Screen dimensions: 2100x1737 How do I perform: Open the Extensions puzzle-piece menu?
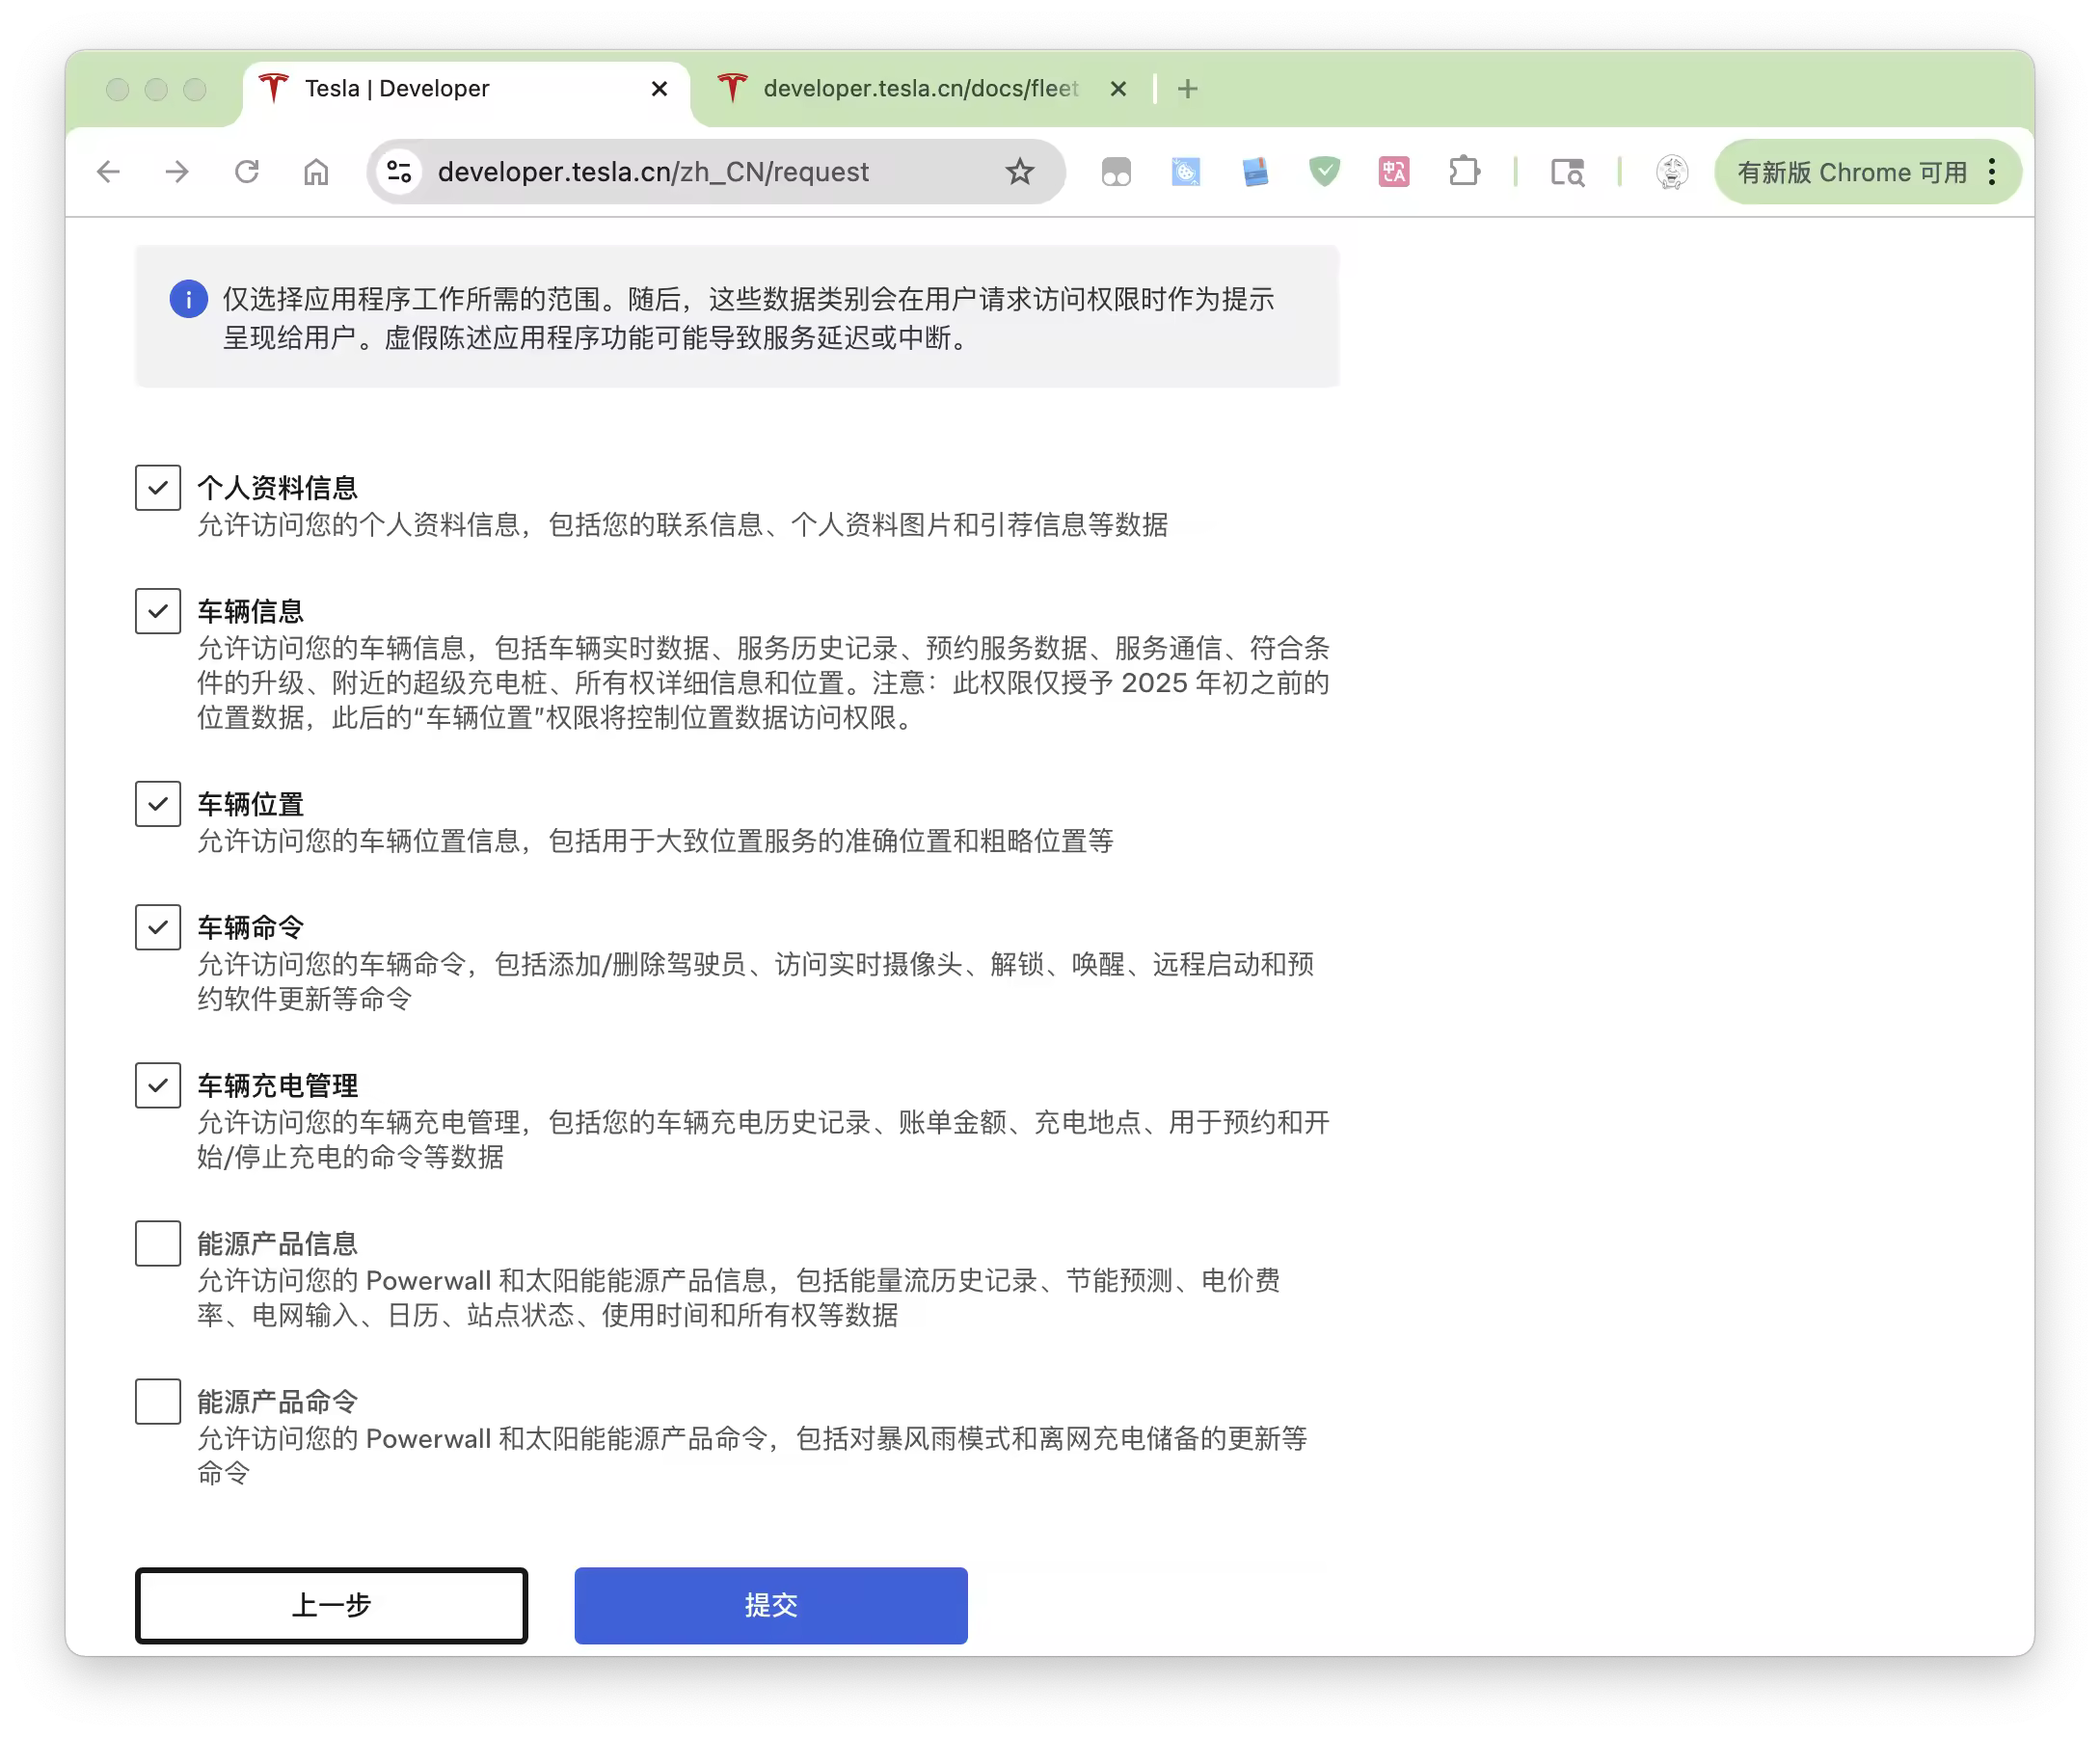(x=1464, y=172)
